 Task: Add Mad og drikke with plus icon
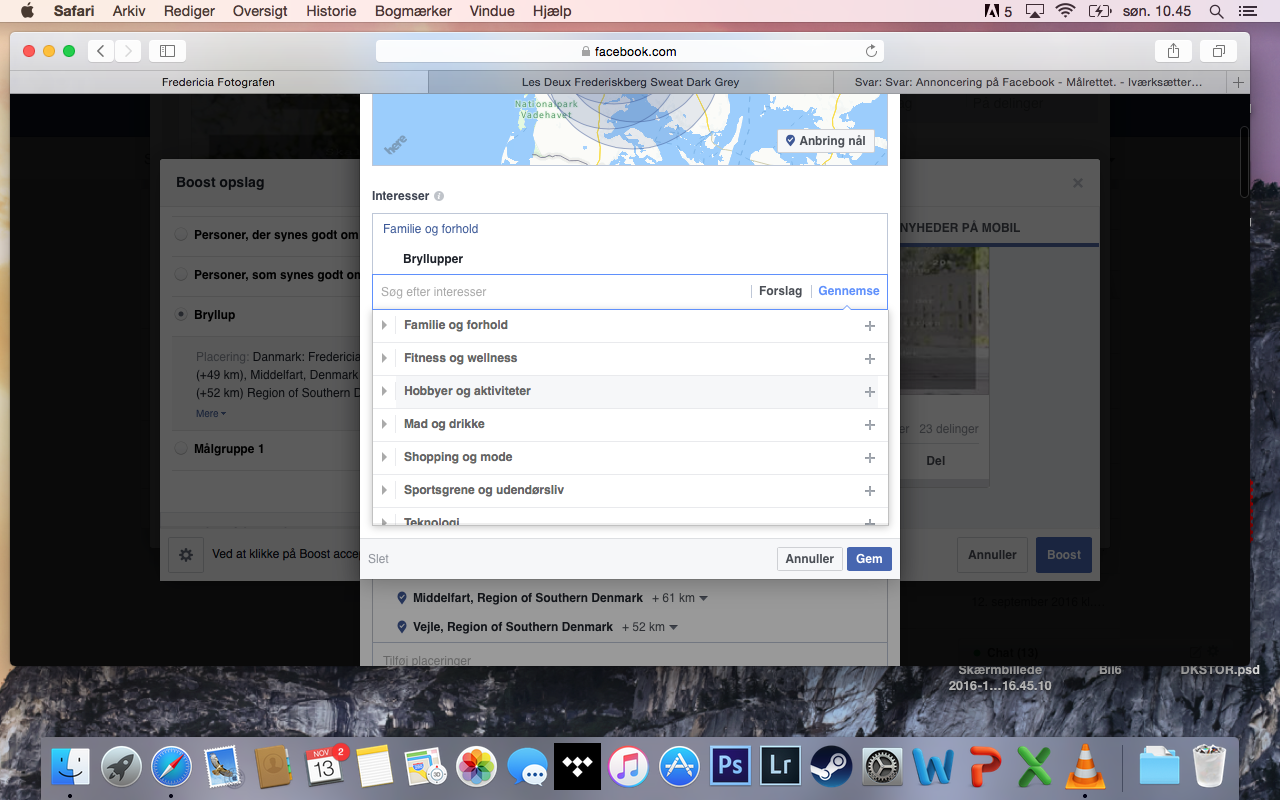tap(870, 425)
